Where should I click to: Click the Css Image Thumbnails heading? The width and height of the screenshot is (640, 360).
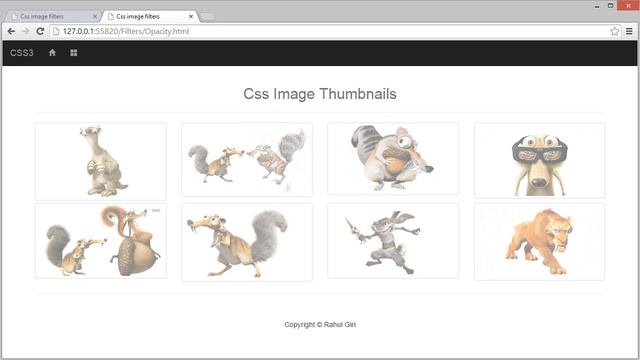click(320, 94)
